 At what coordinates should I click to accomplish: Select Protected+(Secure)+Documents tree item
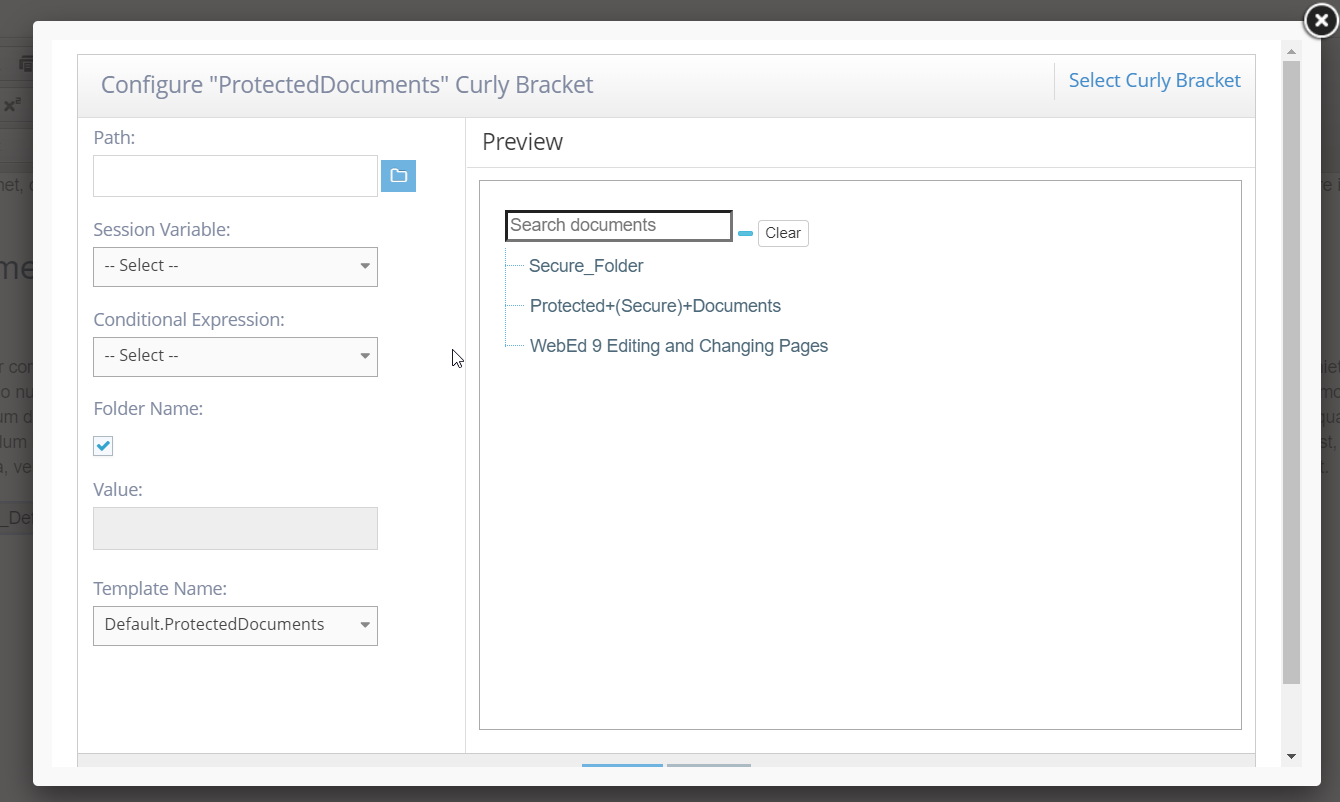coord(655,306)
